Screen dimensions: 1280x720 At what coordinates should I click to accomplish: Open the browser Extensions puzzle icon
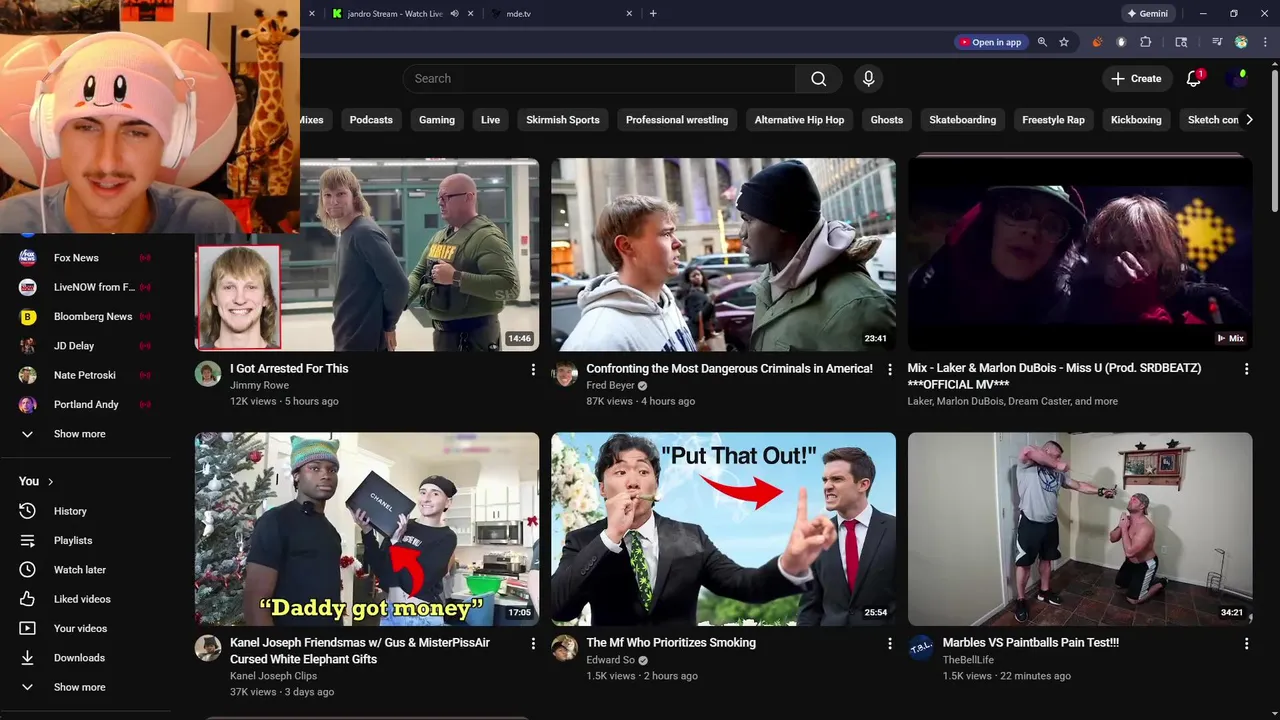pos(1146,42)
